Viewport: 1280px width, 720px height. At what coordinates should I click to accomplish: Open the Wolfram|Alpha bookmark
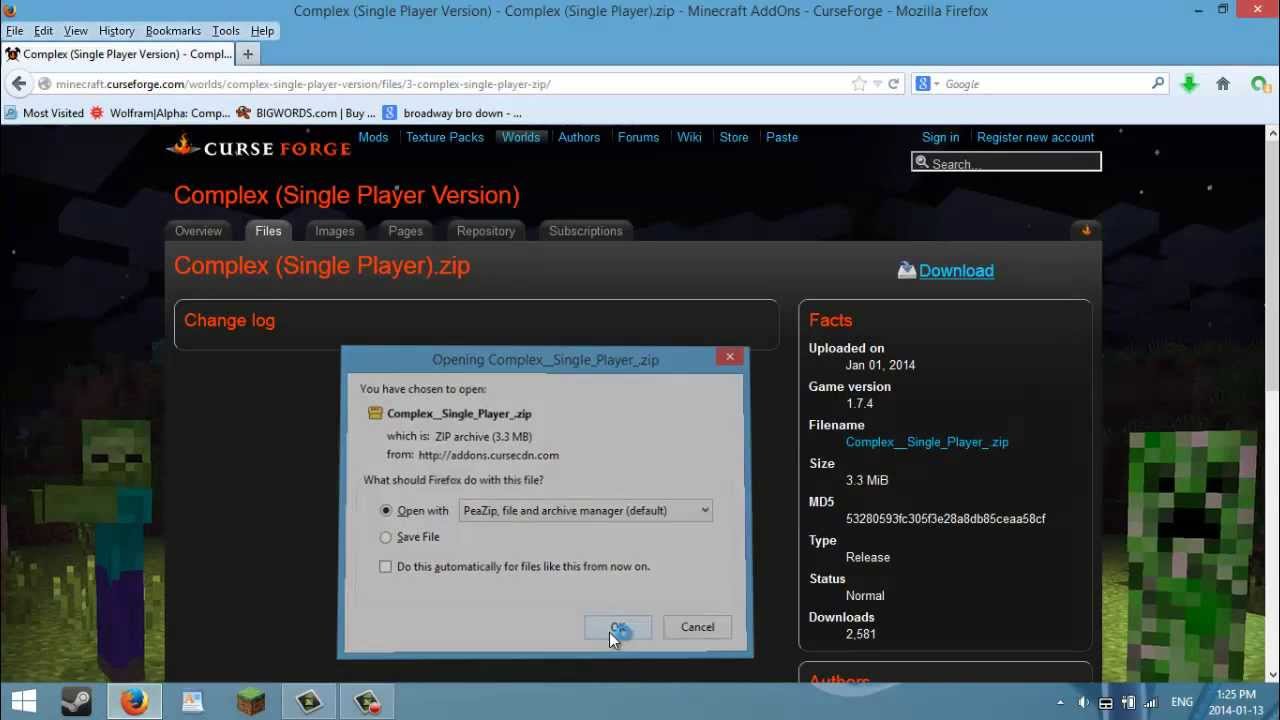160,113
